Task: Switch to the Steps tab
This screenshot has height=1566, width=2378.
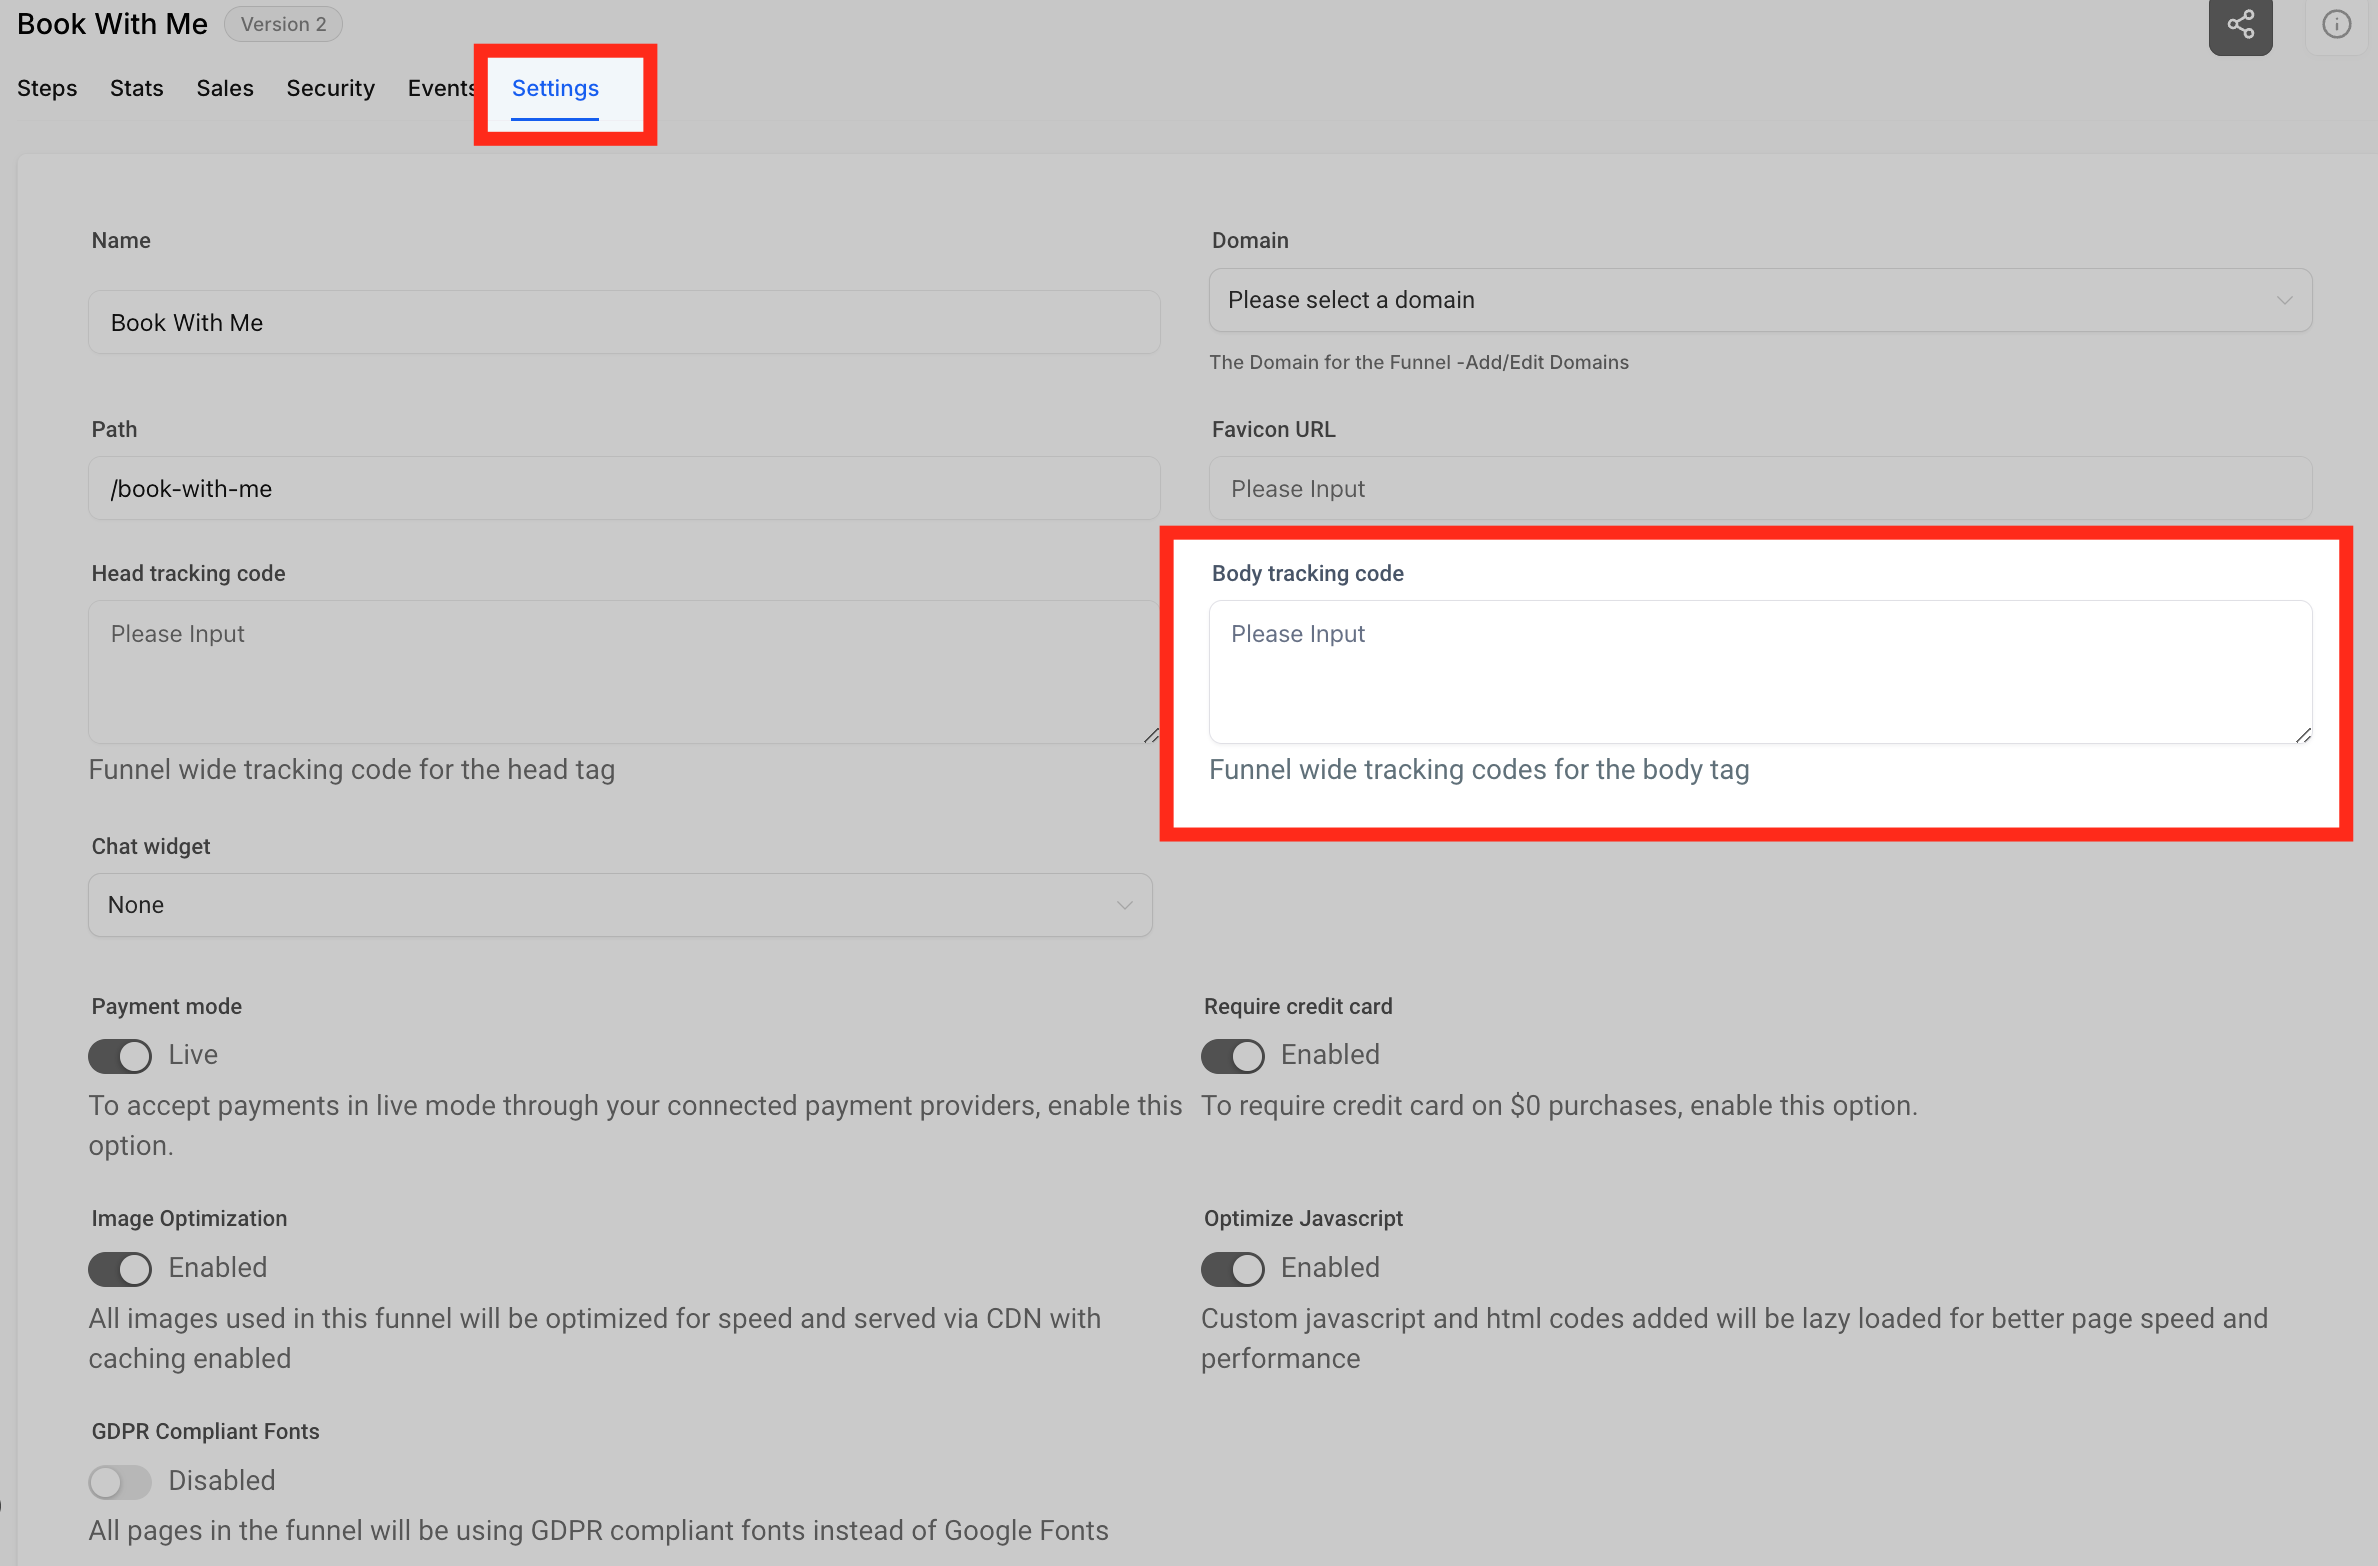Action: coord(47,88)
